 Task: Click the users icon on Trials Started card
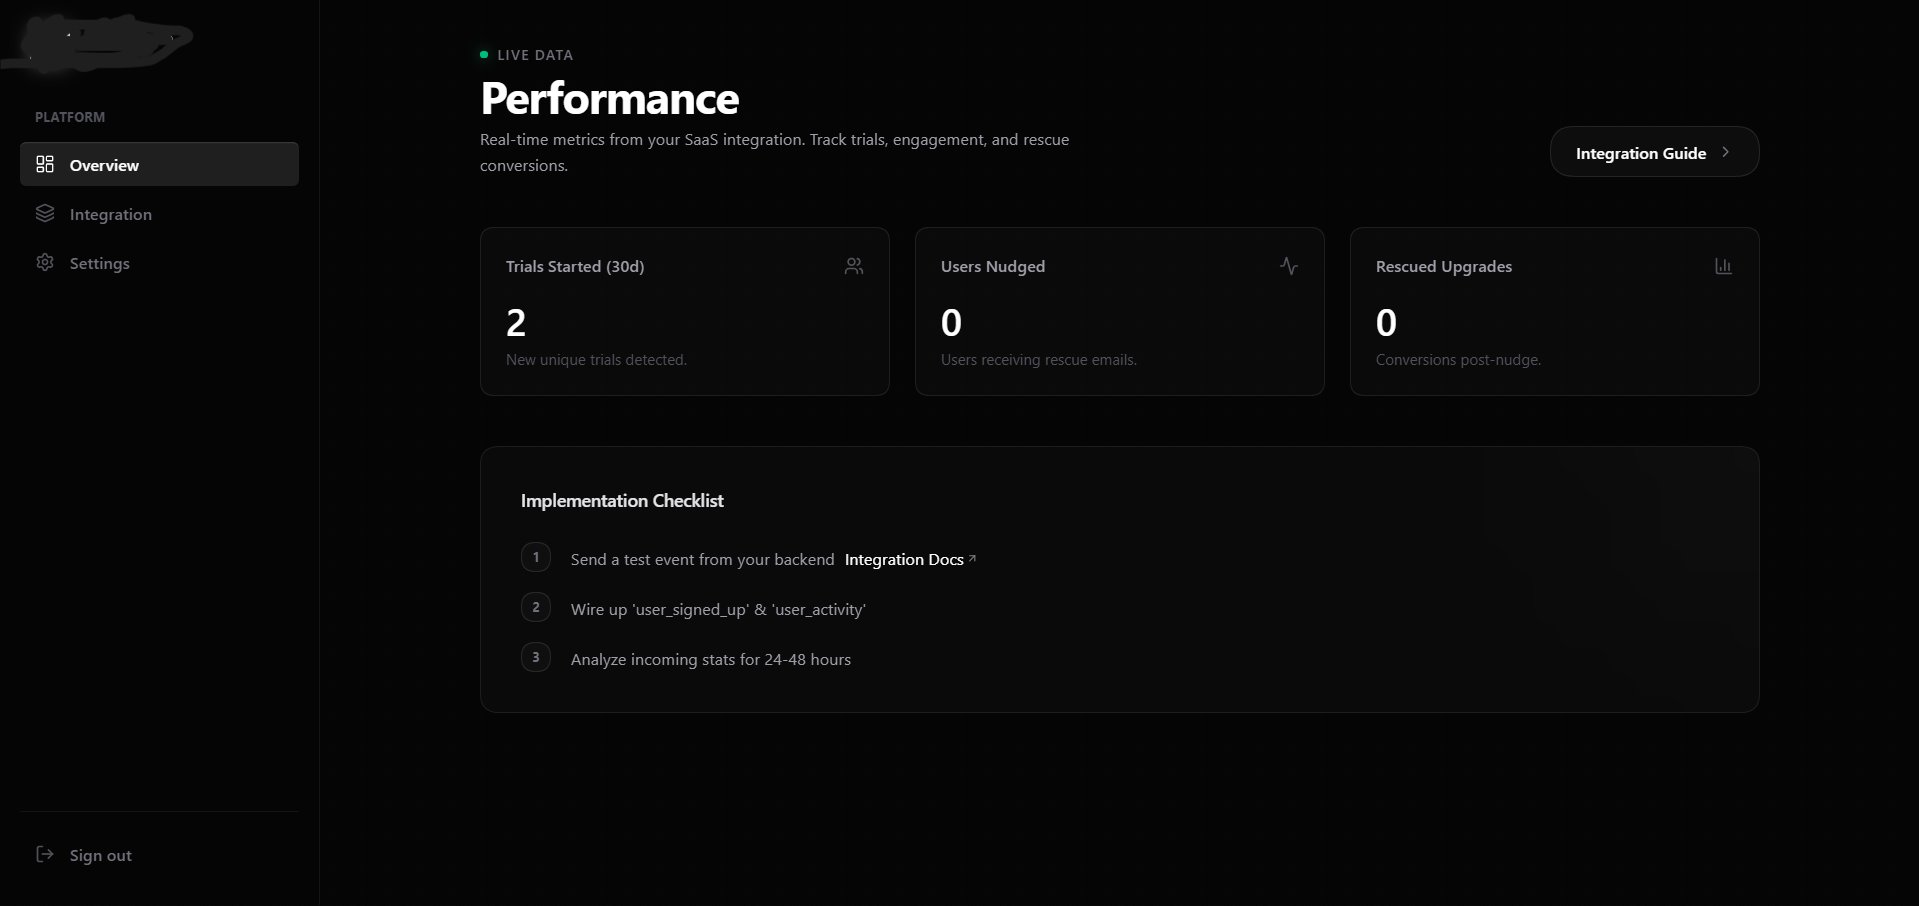pos(854,266)
